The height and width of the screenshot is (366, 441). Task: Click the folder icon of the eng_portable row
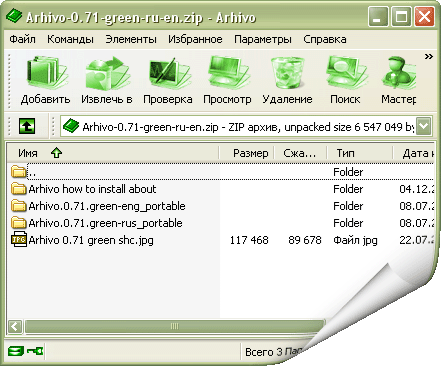19,206
